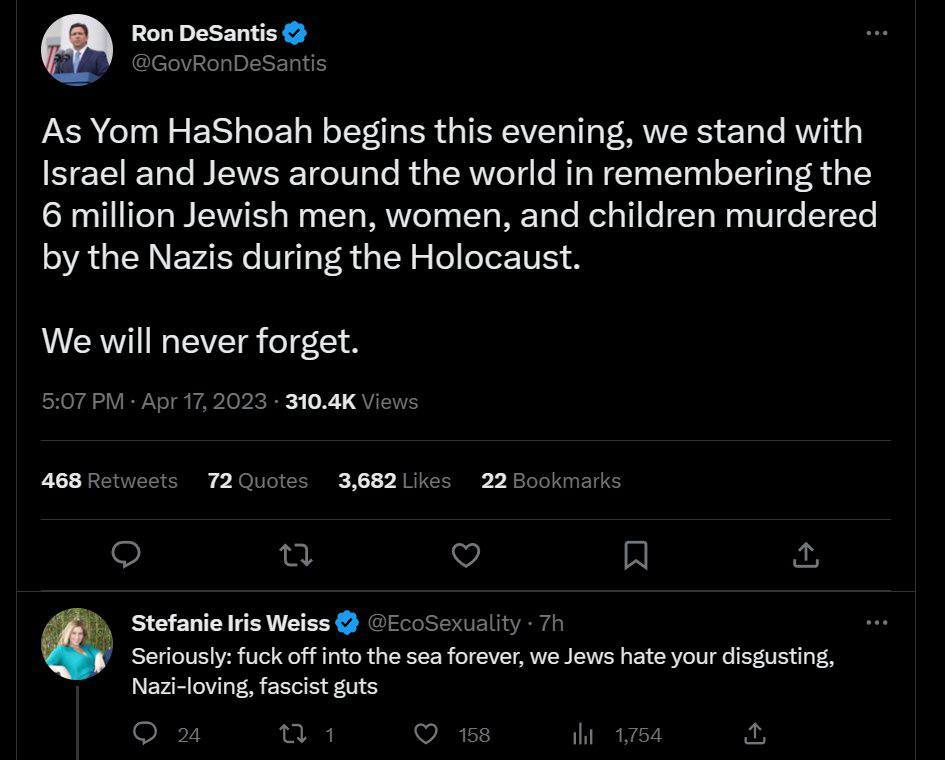View the 72 Quotes list
Image resolution: width=945 pixels, height=760 pixels.
tap(258, 481)
